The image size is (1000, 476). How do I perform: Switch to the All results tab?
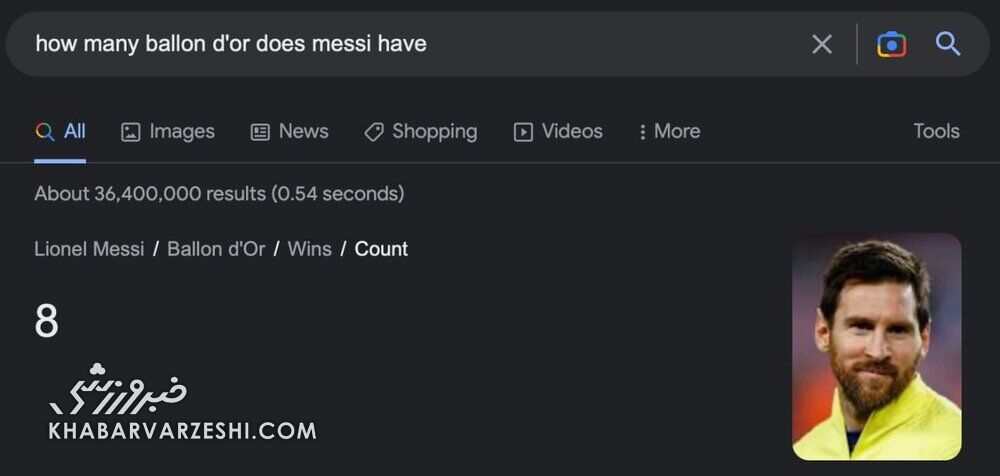60,132
